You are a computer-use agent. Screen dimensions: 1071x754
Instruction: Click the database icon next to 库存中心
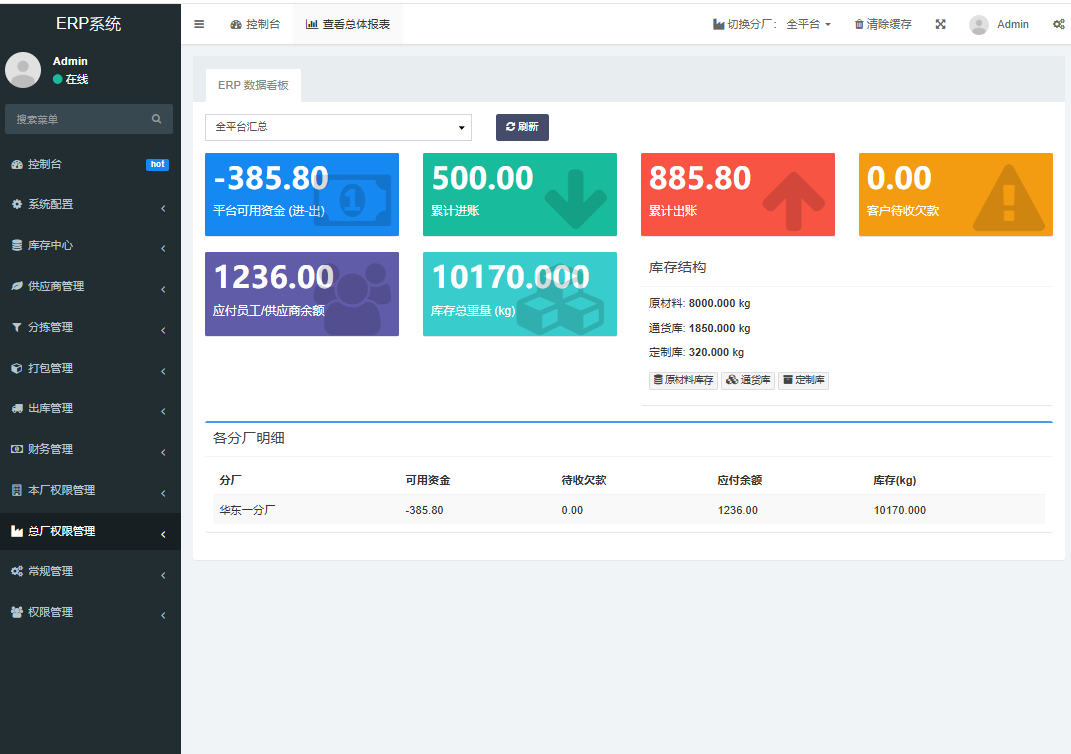pos(17,245)
